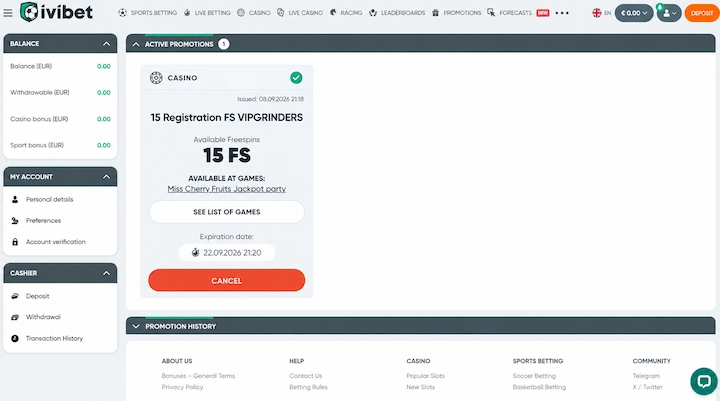
Task: Open the EN language selector
Action: pos(602,13)
